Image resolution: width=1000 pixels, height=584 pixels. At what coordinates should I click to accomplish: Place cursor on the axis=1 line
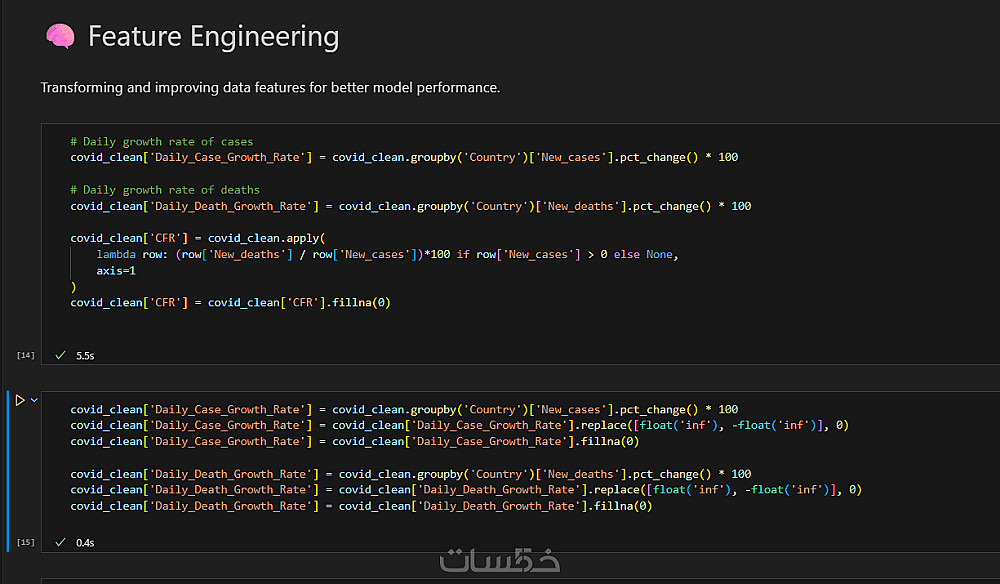(x=116, y=271)
